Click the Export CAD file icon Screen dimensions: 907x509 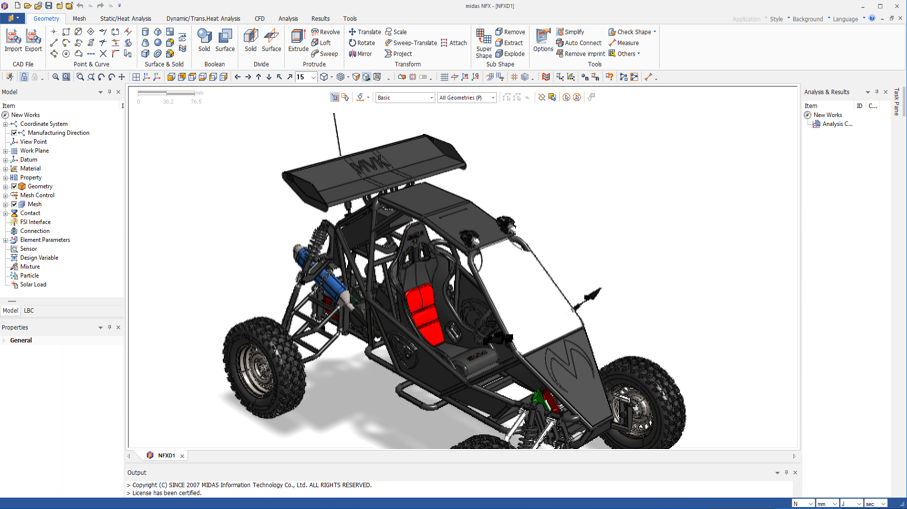point(34,40)
